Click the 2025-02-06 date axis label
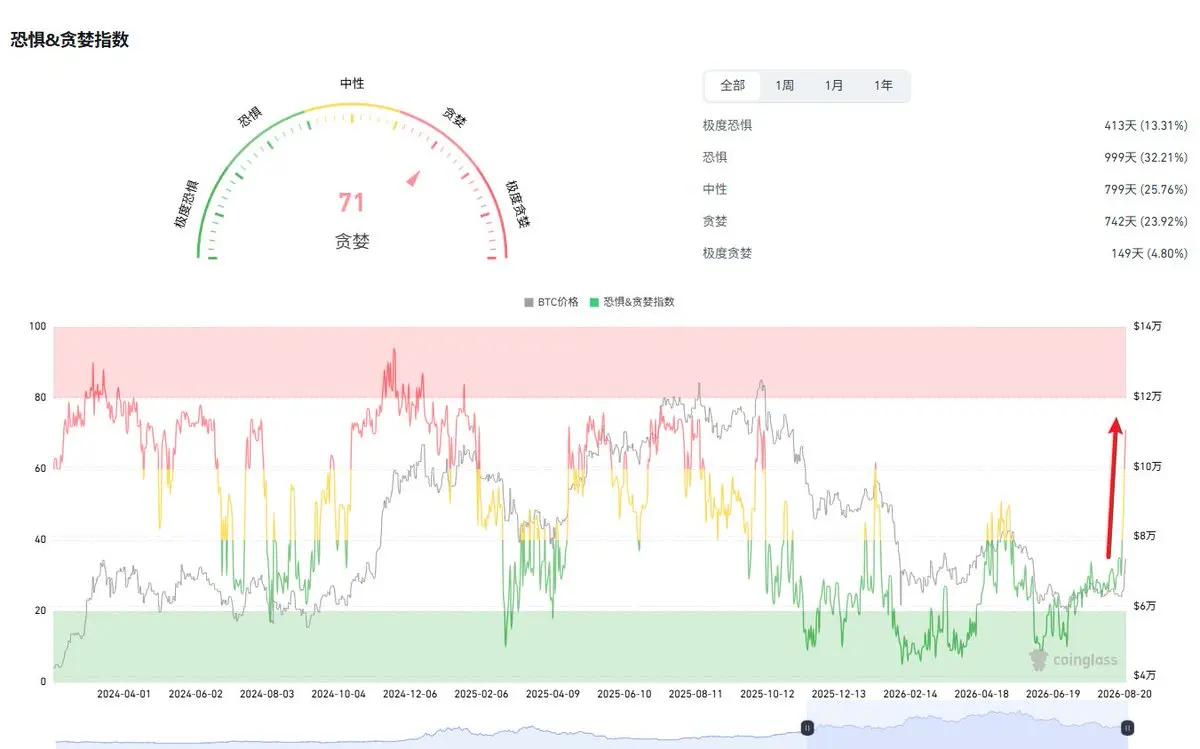Image resolution: width=1200 pixels, height=749 pixels. [x=482, y=693]
